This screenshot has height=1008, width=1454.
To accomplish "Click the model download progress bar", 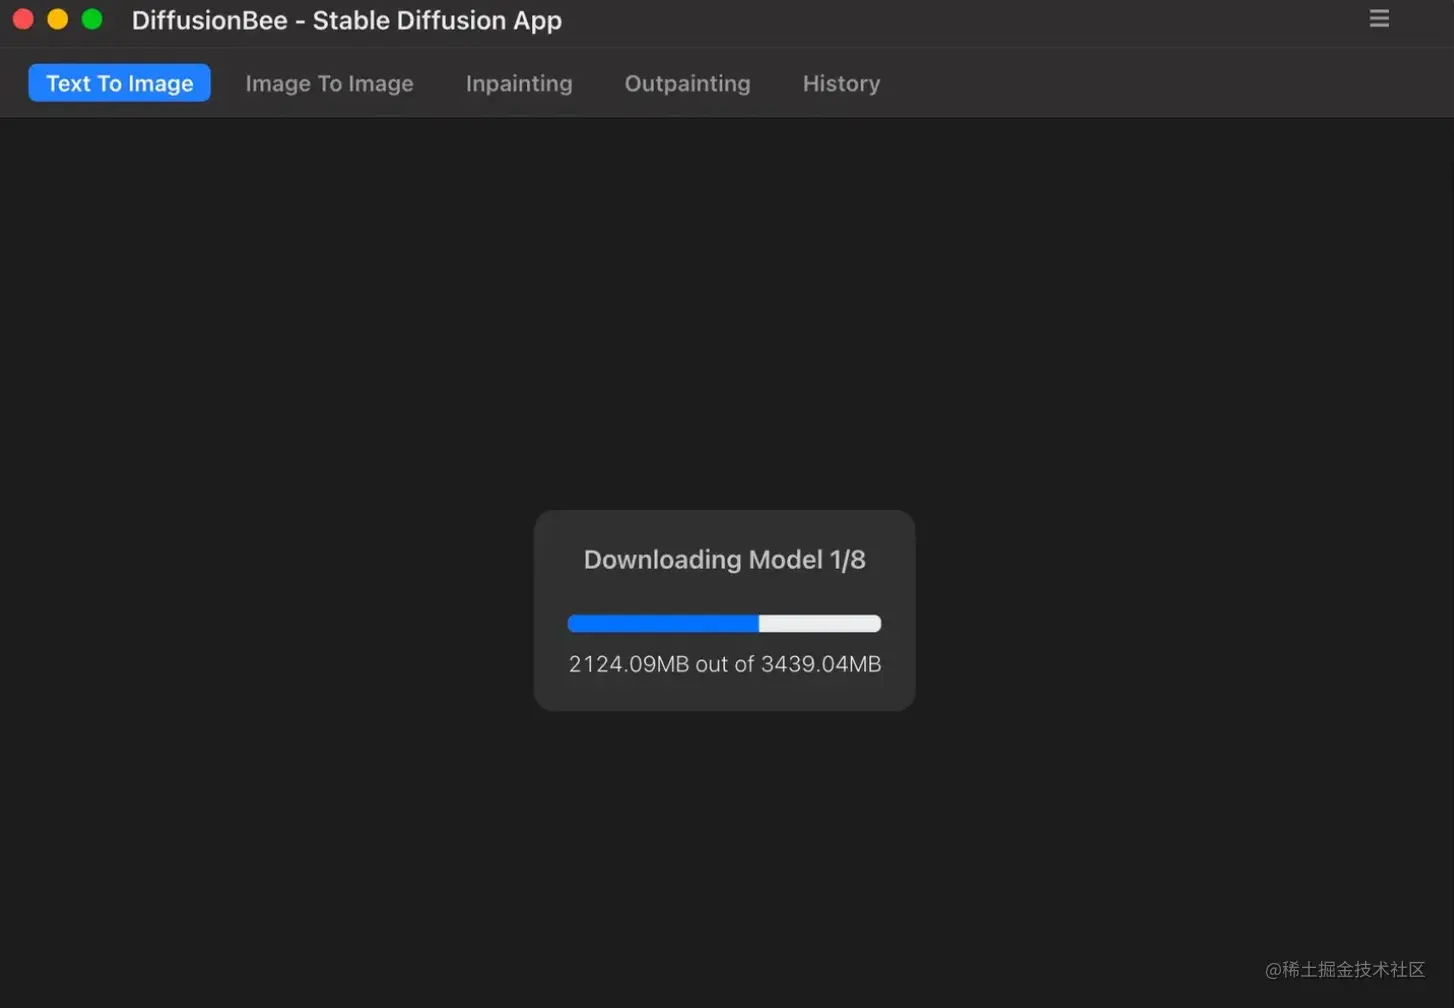I will [x=724, y=624].
